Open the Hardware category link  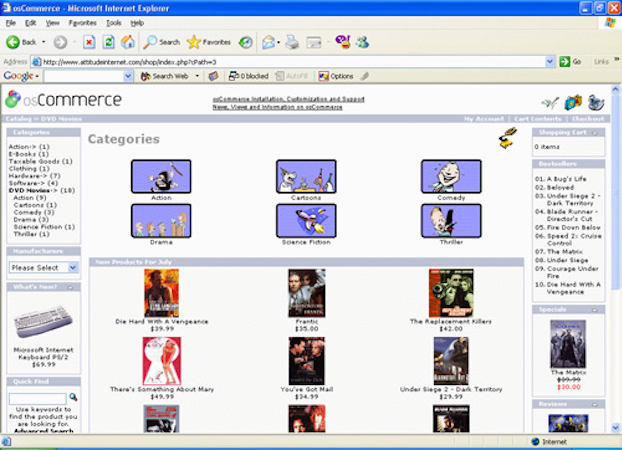pos(28,176)
